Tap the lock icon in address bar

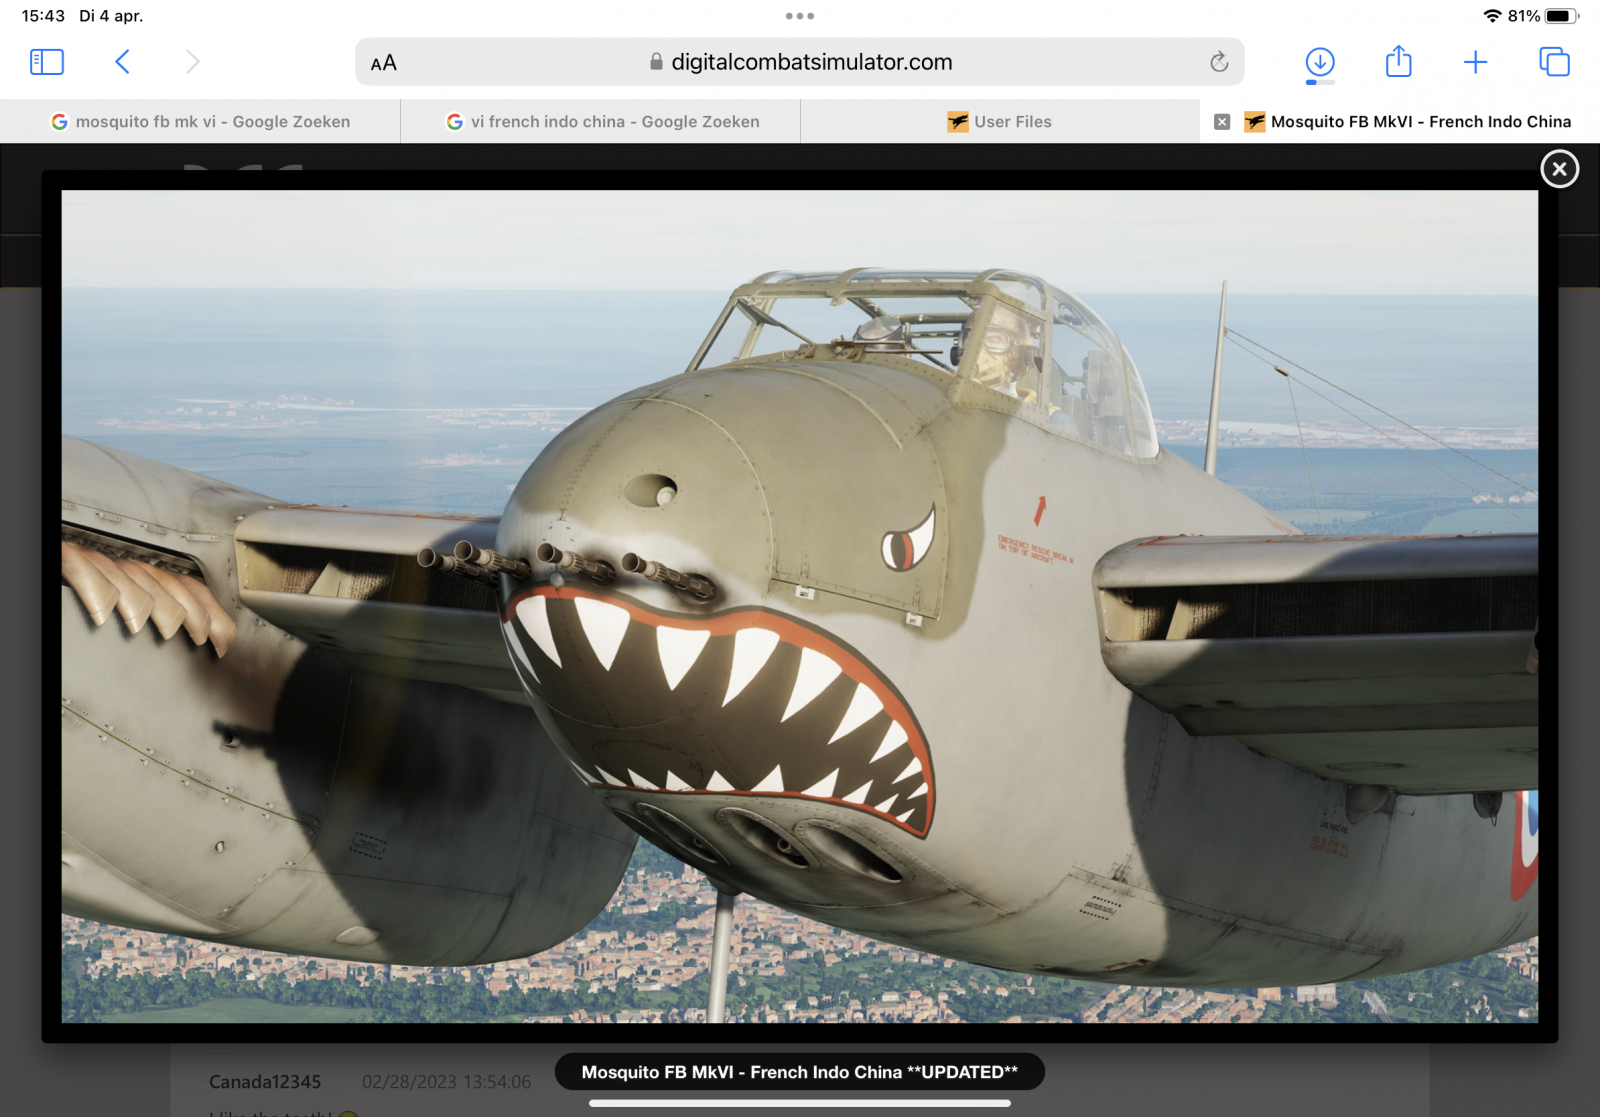(x=656, y=62)
